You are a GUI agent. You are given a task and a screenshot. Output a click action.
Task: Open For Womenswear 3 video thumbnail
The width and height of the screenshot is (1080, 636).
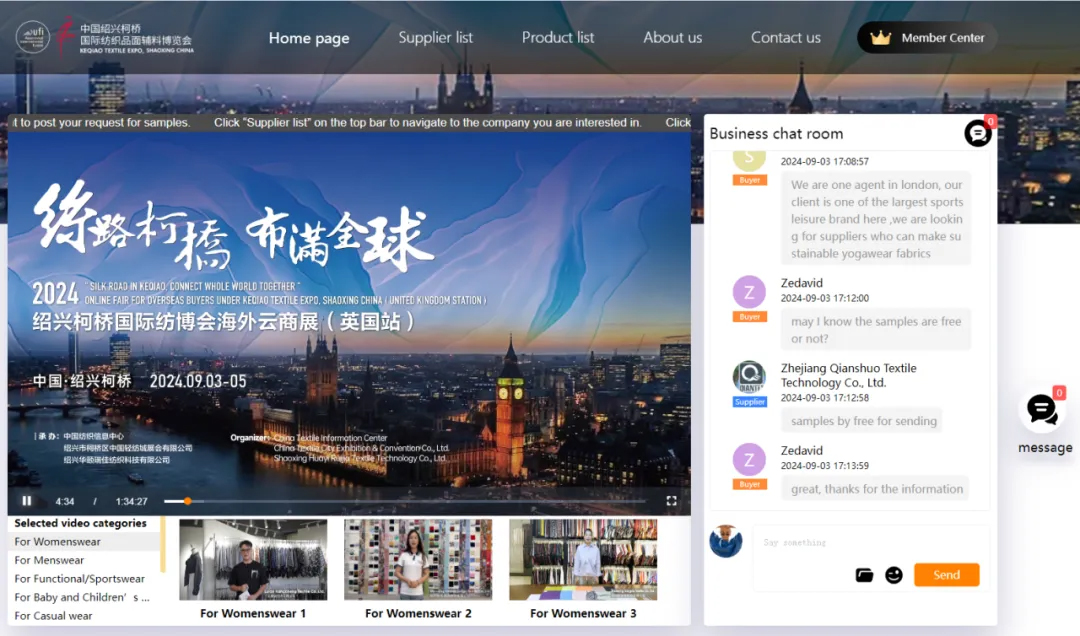tap(583, 560)
